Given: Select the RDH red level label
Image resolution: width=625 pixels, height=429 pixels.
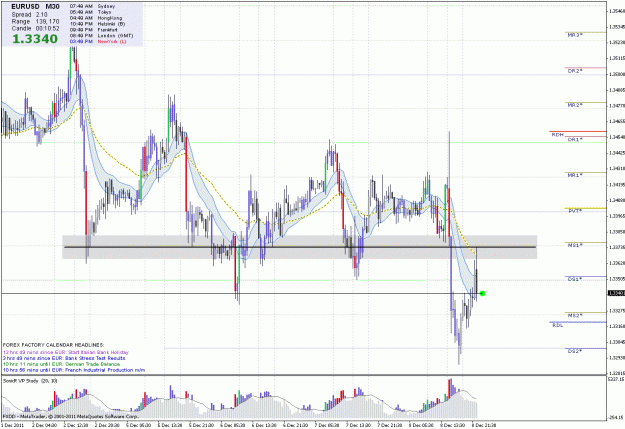Looking at the screenshot, I should [x=557, y=135].
